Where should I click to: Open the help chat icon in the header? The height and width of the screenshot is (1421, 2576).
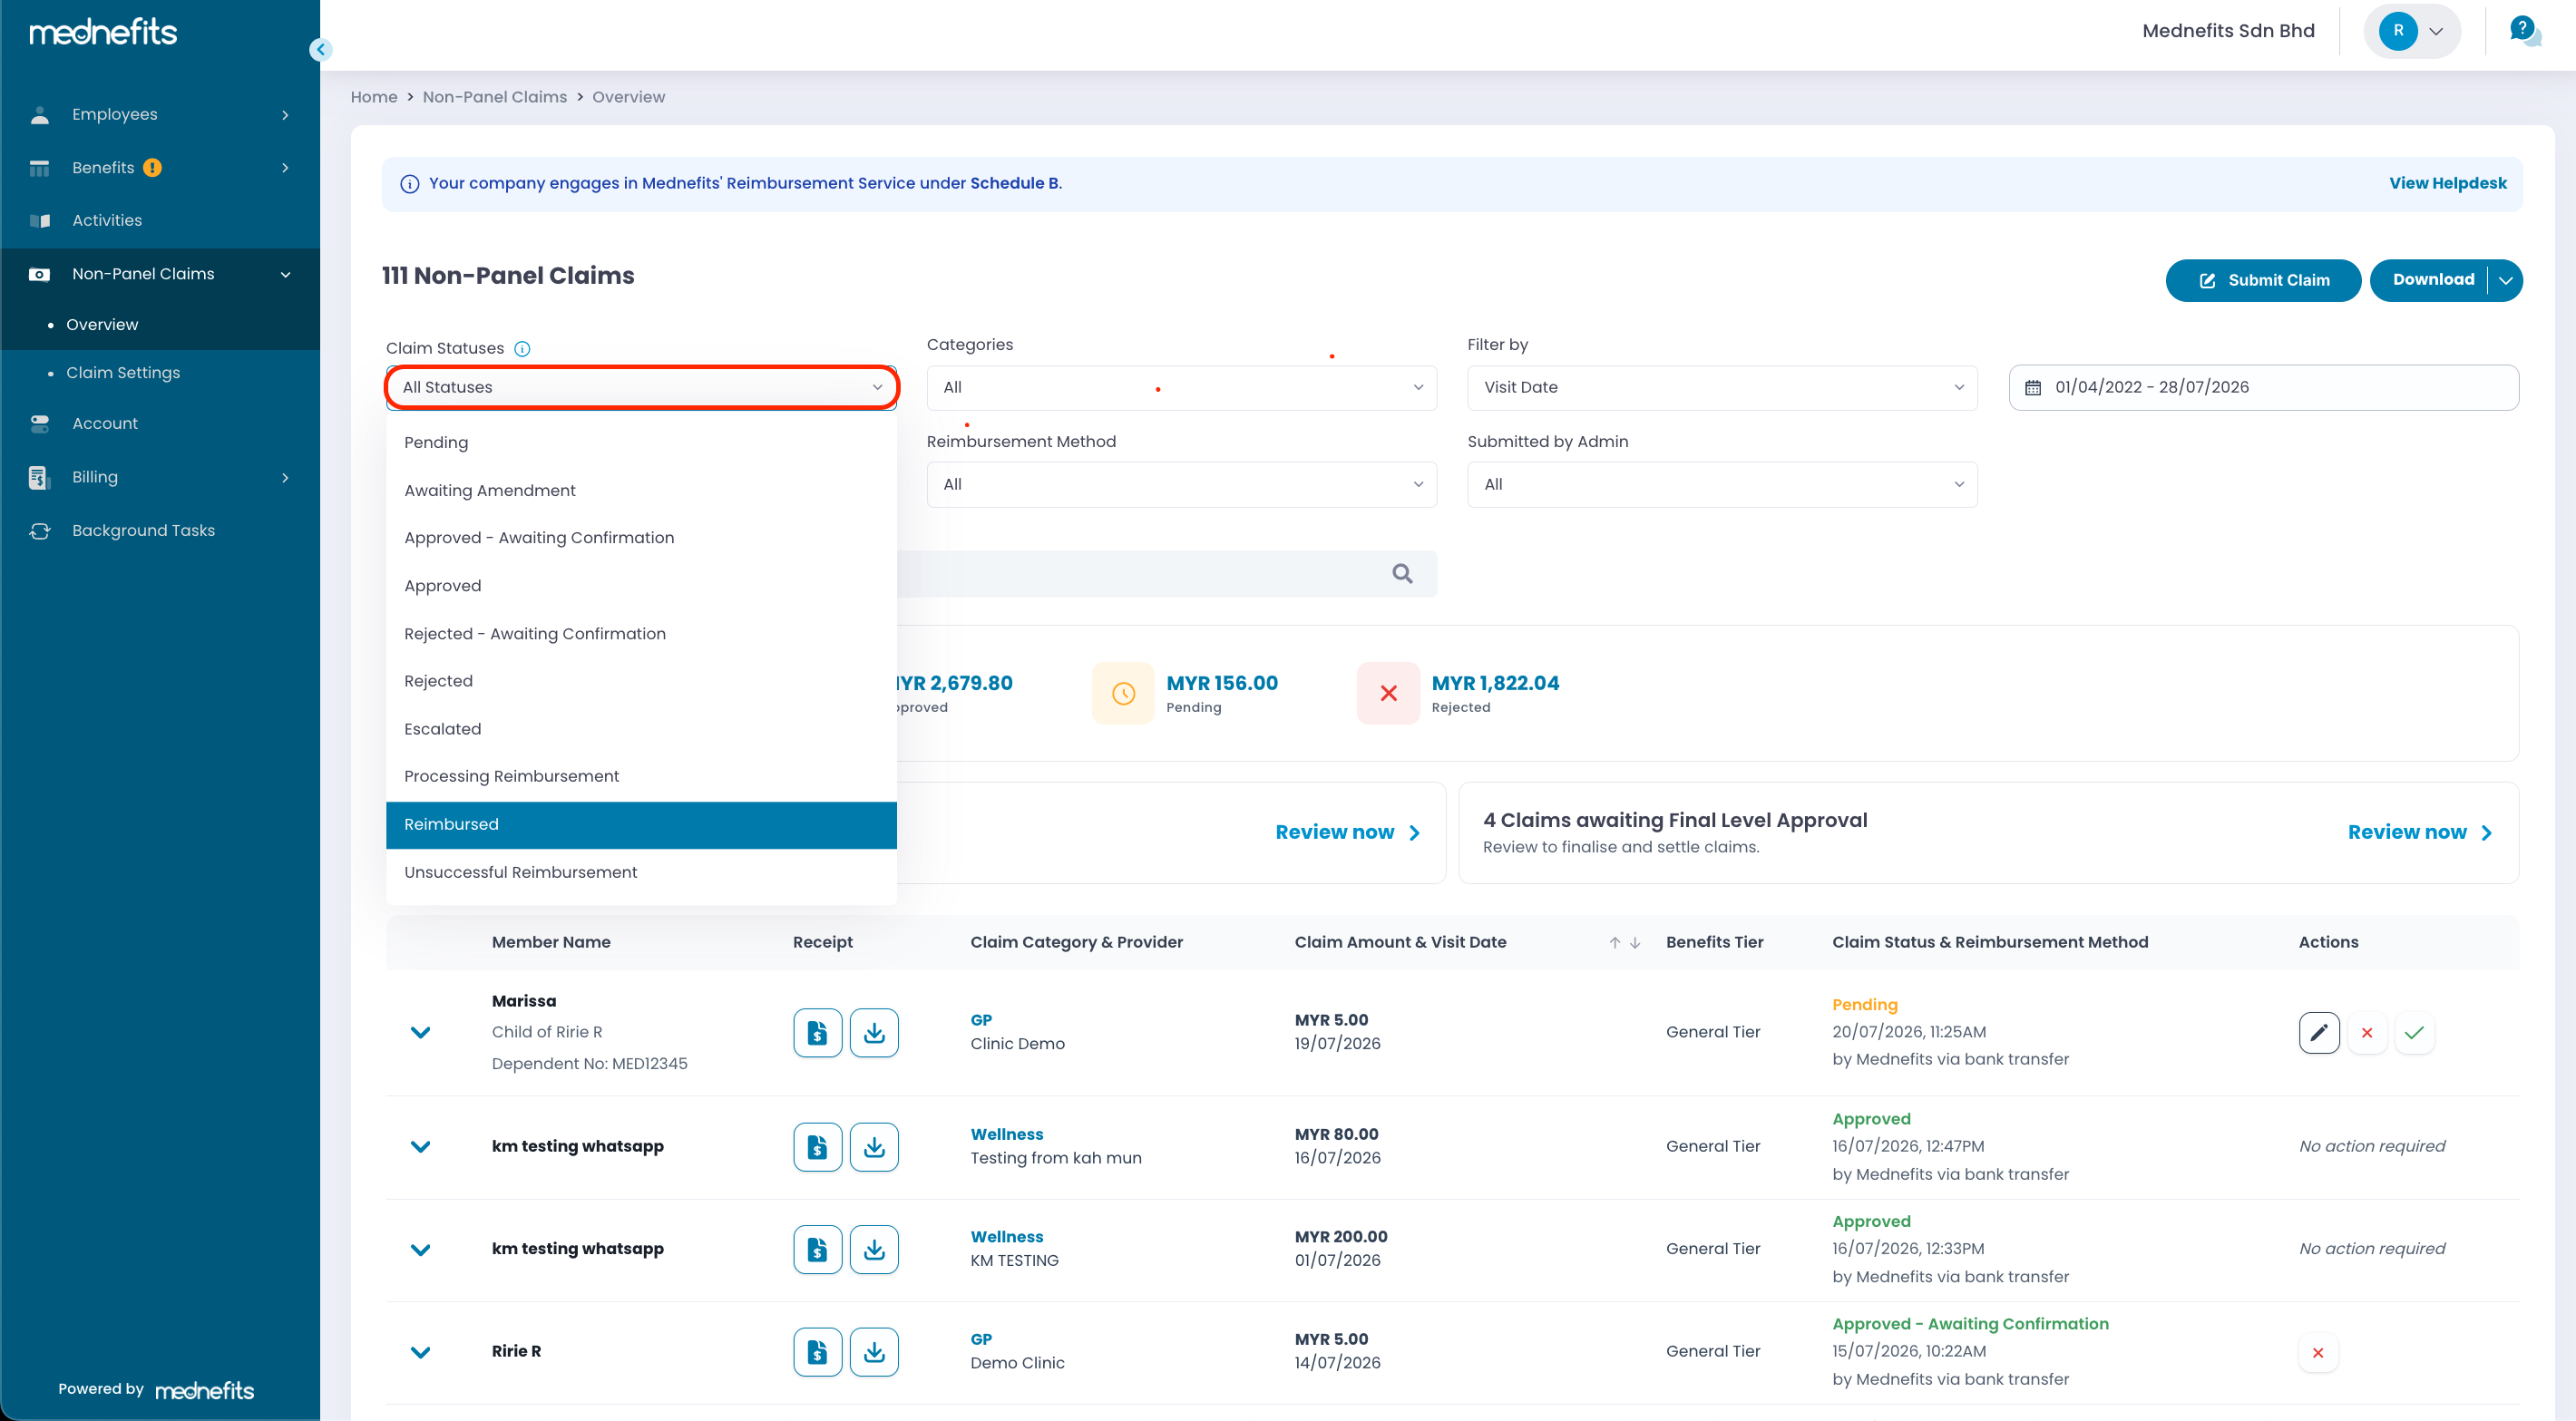(x=2524, y=30)
